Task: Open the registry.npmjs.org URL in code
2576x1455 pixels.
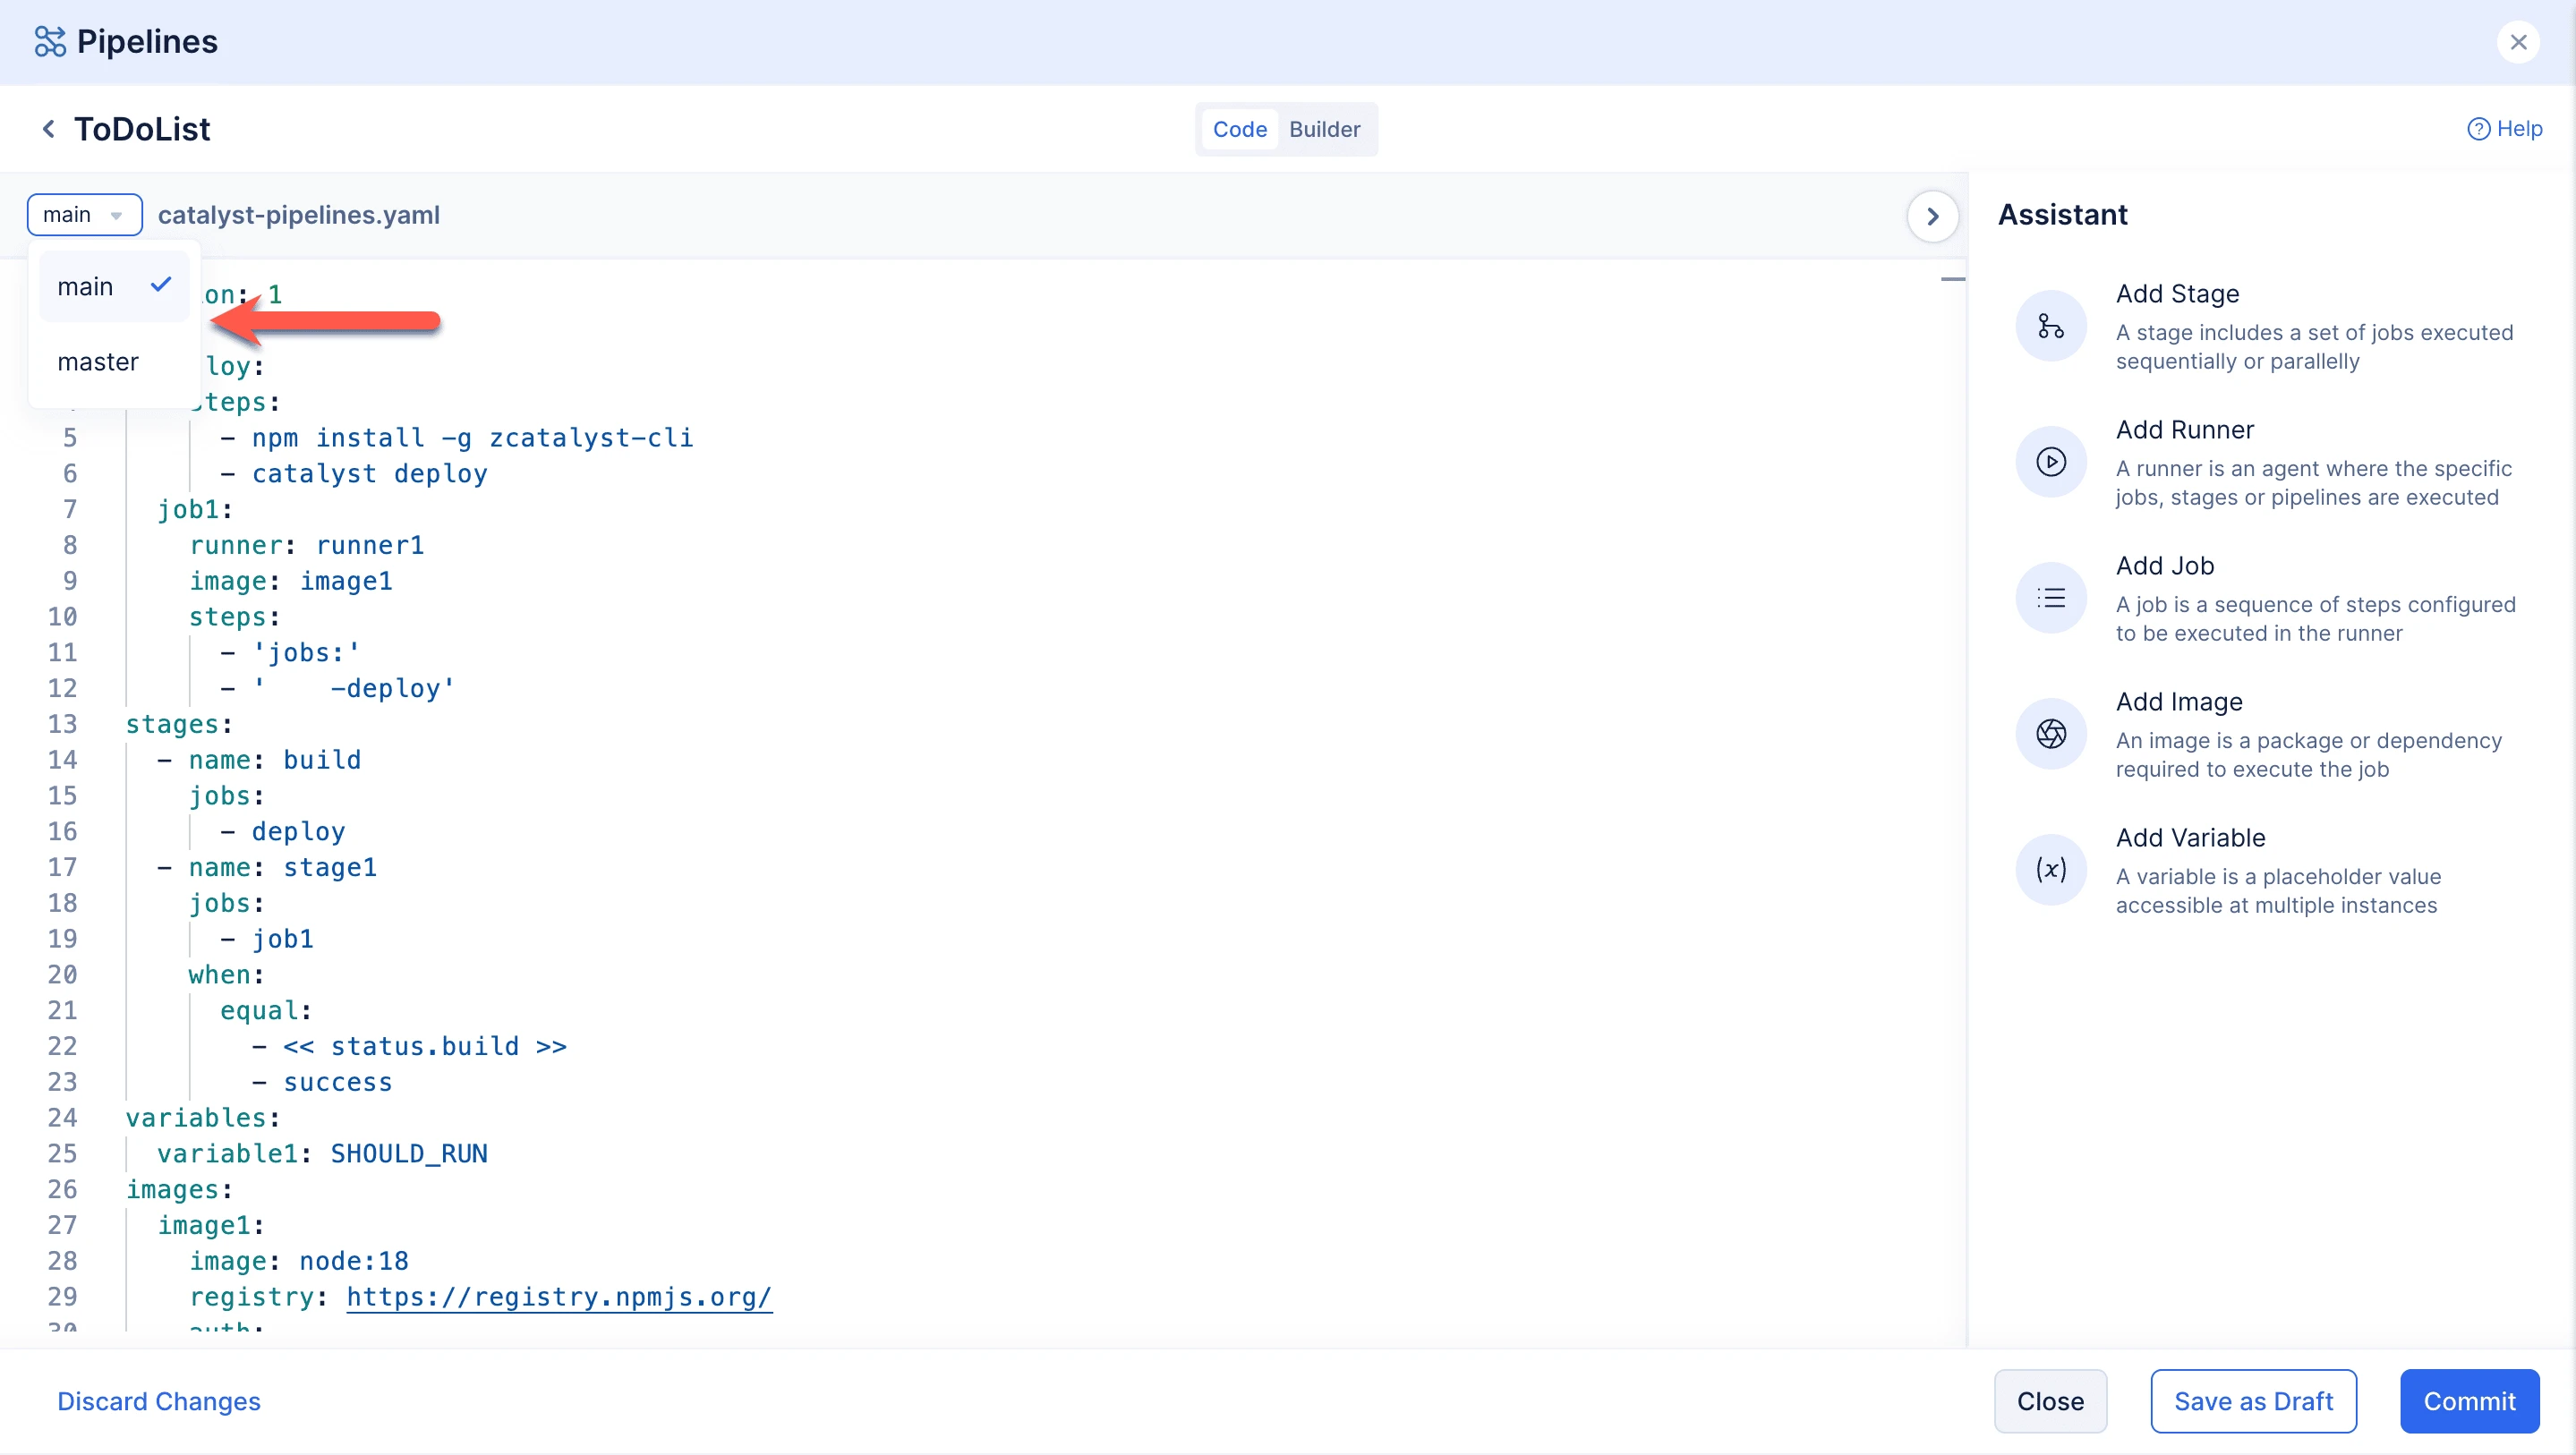Action: pos(559,1297)
